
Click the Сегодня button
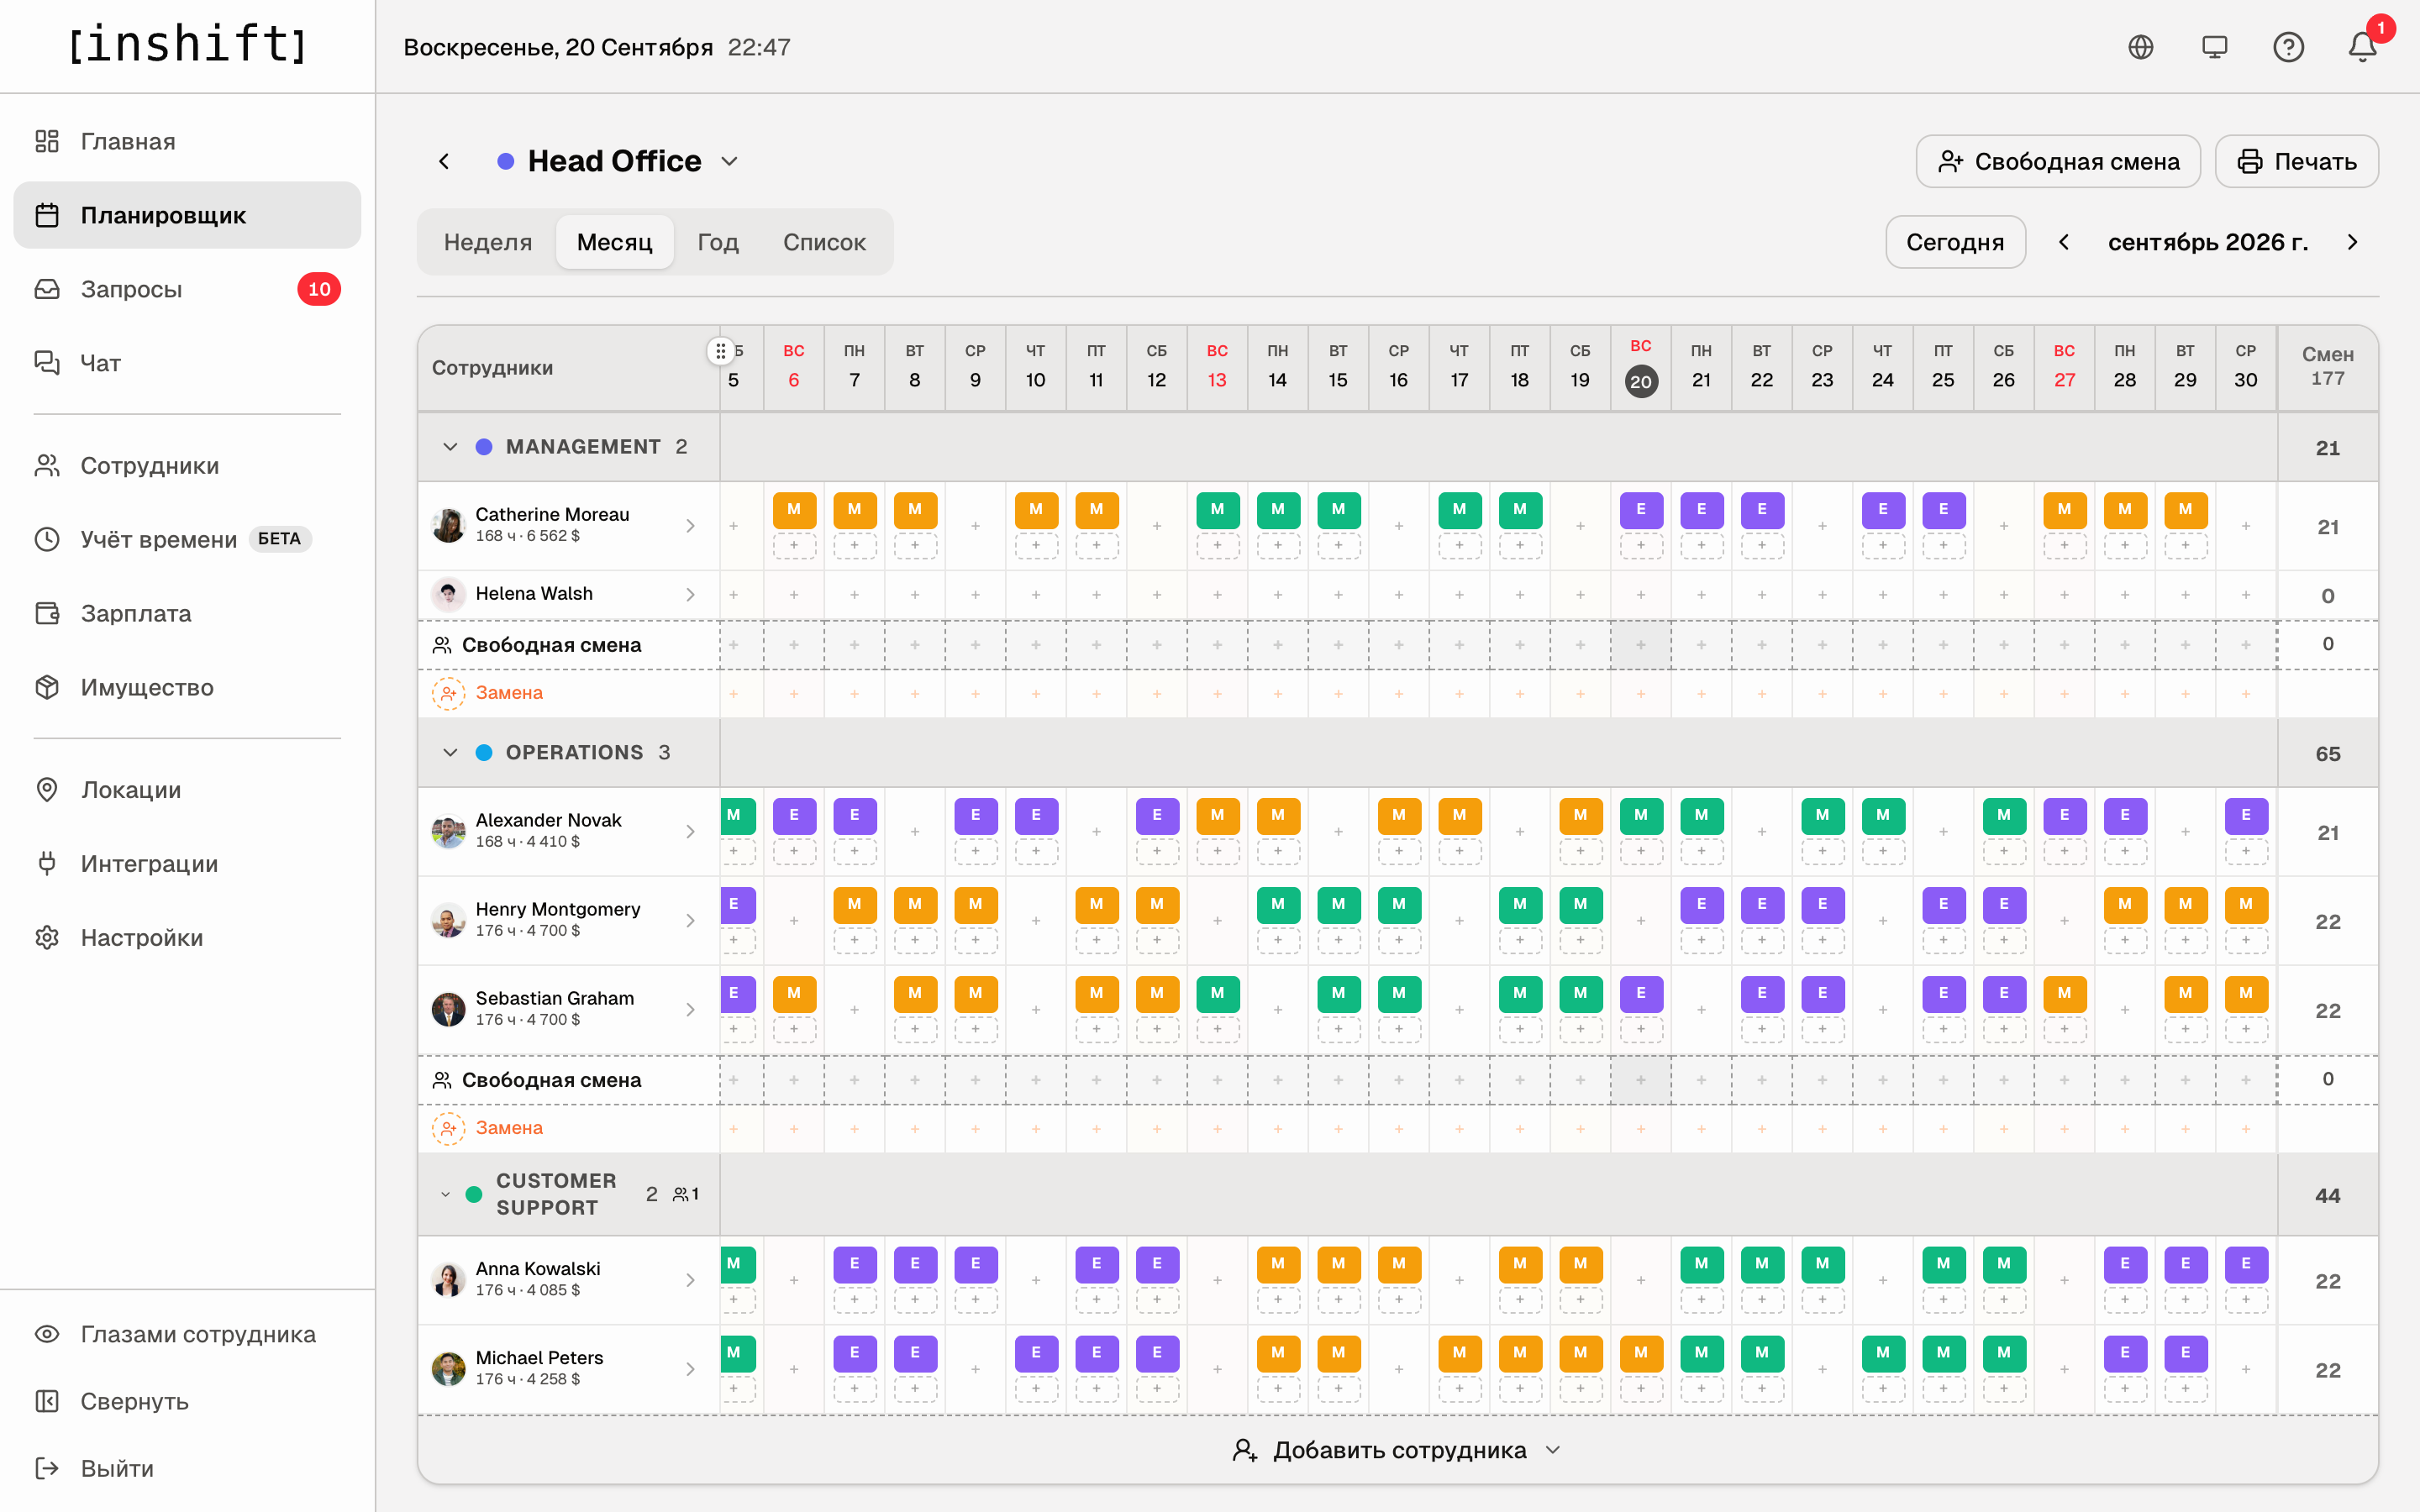(x=1955, y=242)
